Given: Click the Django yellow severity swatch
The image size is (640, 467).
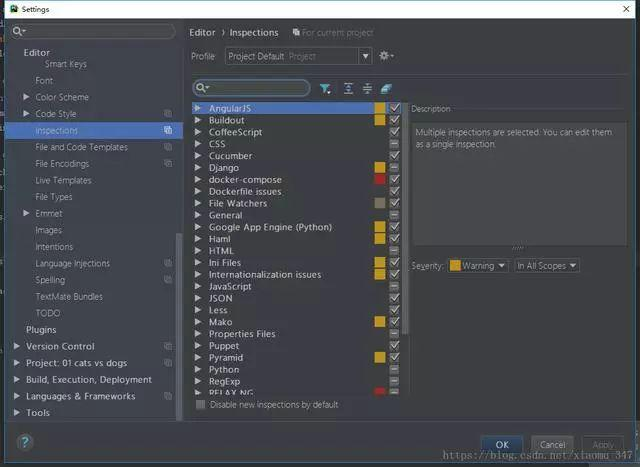Looking at the screenshot, I should (380, 167).
